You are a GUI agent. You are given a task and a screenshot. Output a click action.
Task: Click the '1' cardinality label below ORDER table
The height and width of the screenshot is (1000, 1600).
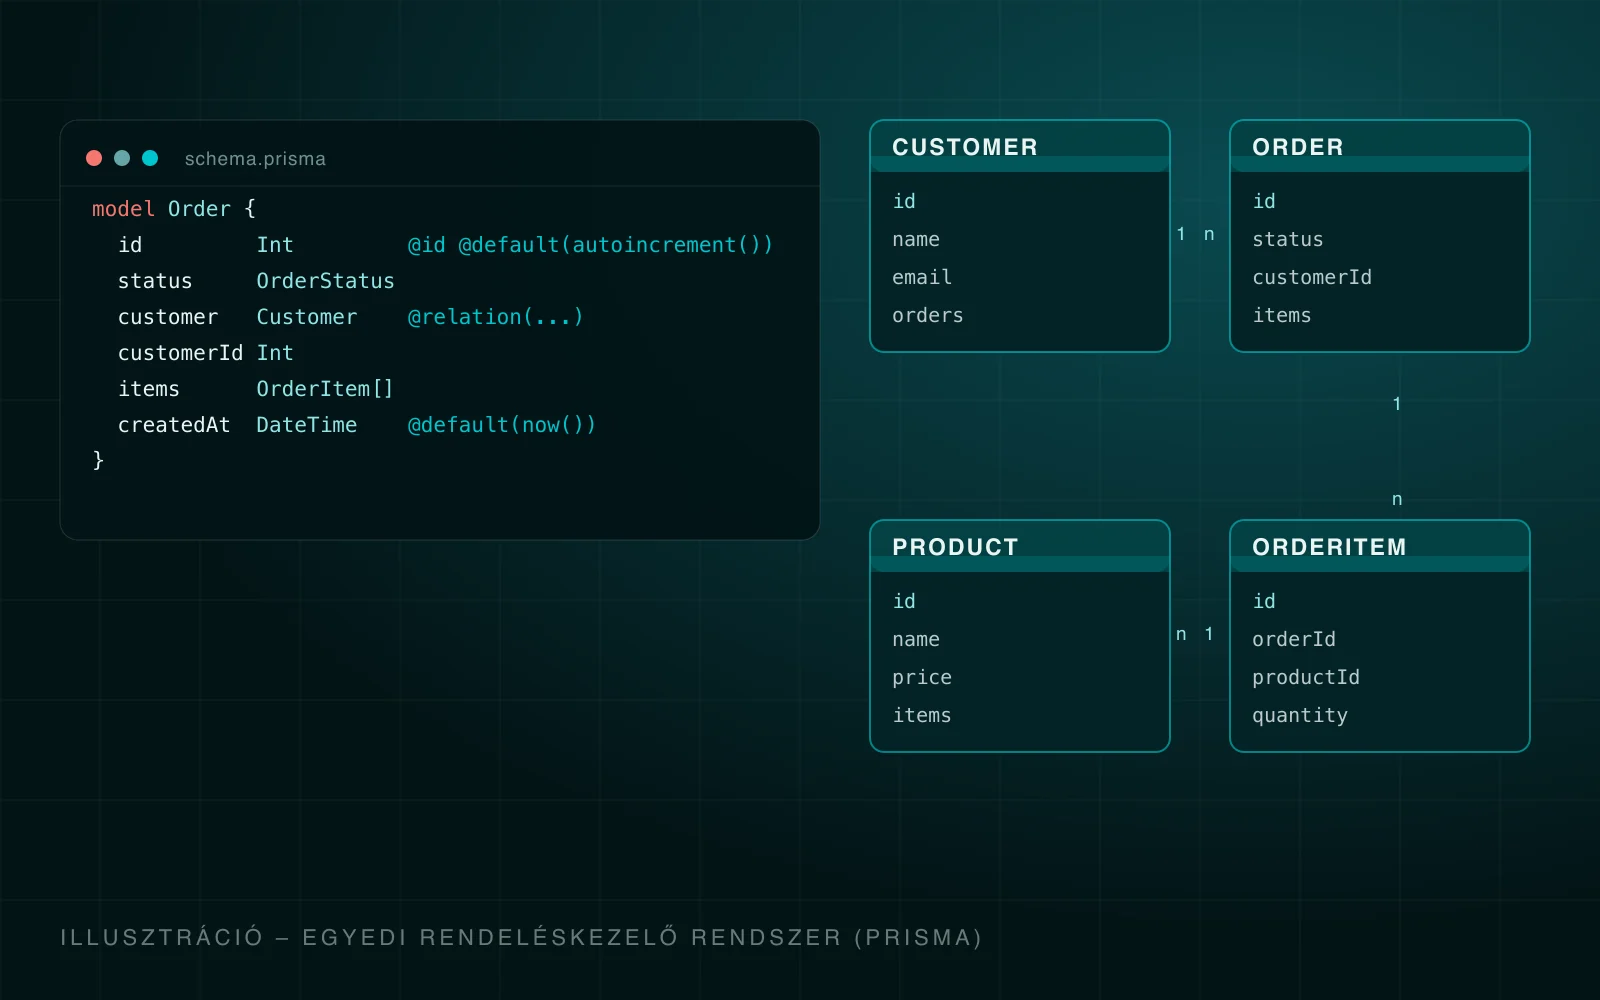click(x=1397, y=404)
